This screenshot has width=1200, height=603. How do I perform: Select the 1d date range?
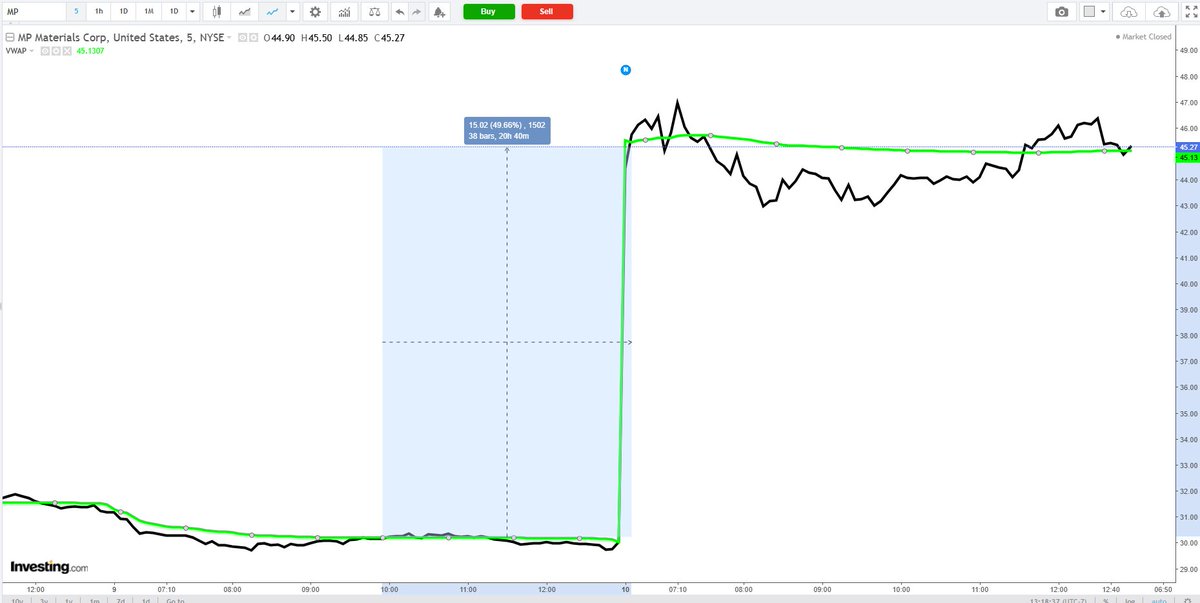[145, 600]
